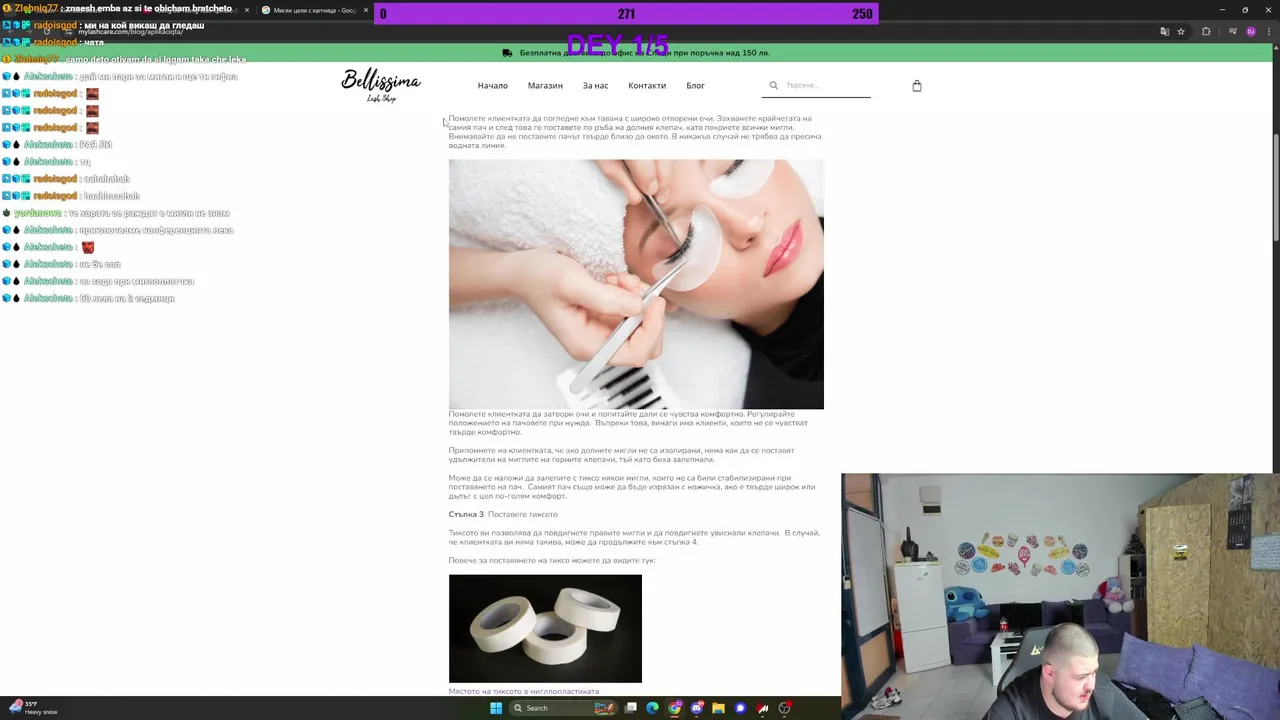Click caption Мястото на тиксото в мигллопластиката

(523, 691)
